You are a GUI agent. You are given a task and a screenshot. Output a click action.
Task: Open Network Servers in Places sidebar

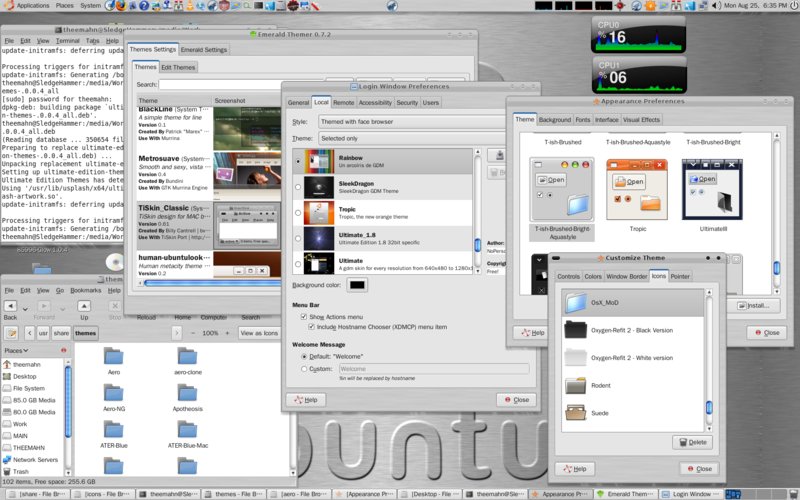tap(33, 460)
